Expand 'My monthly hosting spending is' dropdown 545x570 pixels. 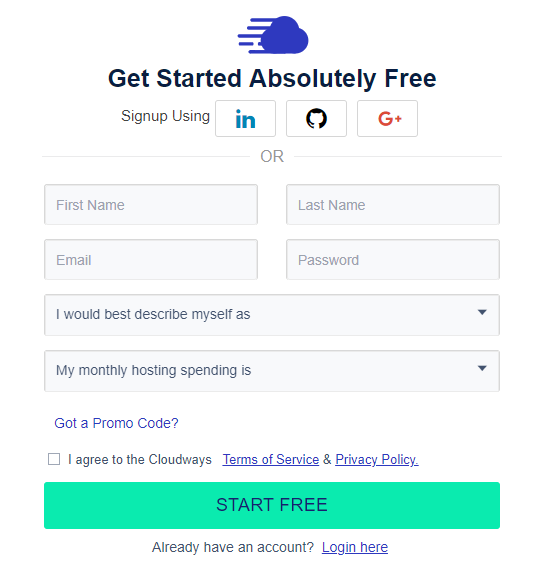272,371
